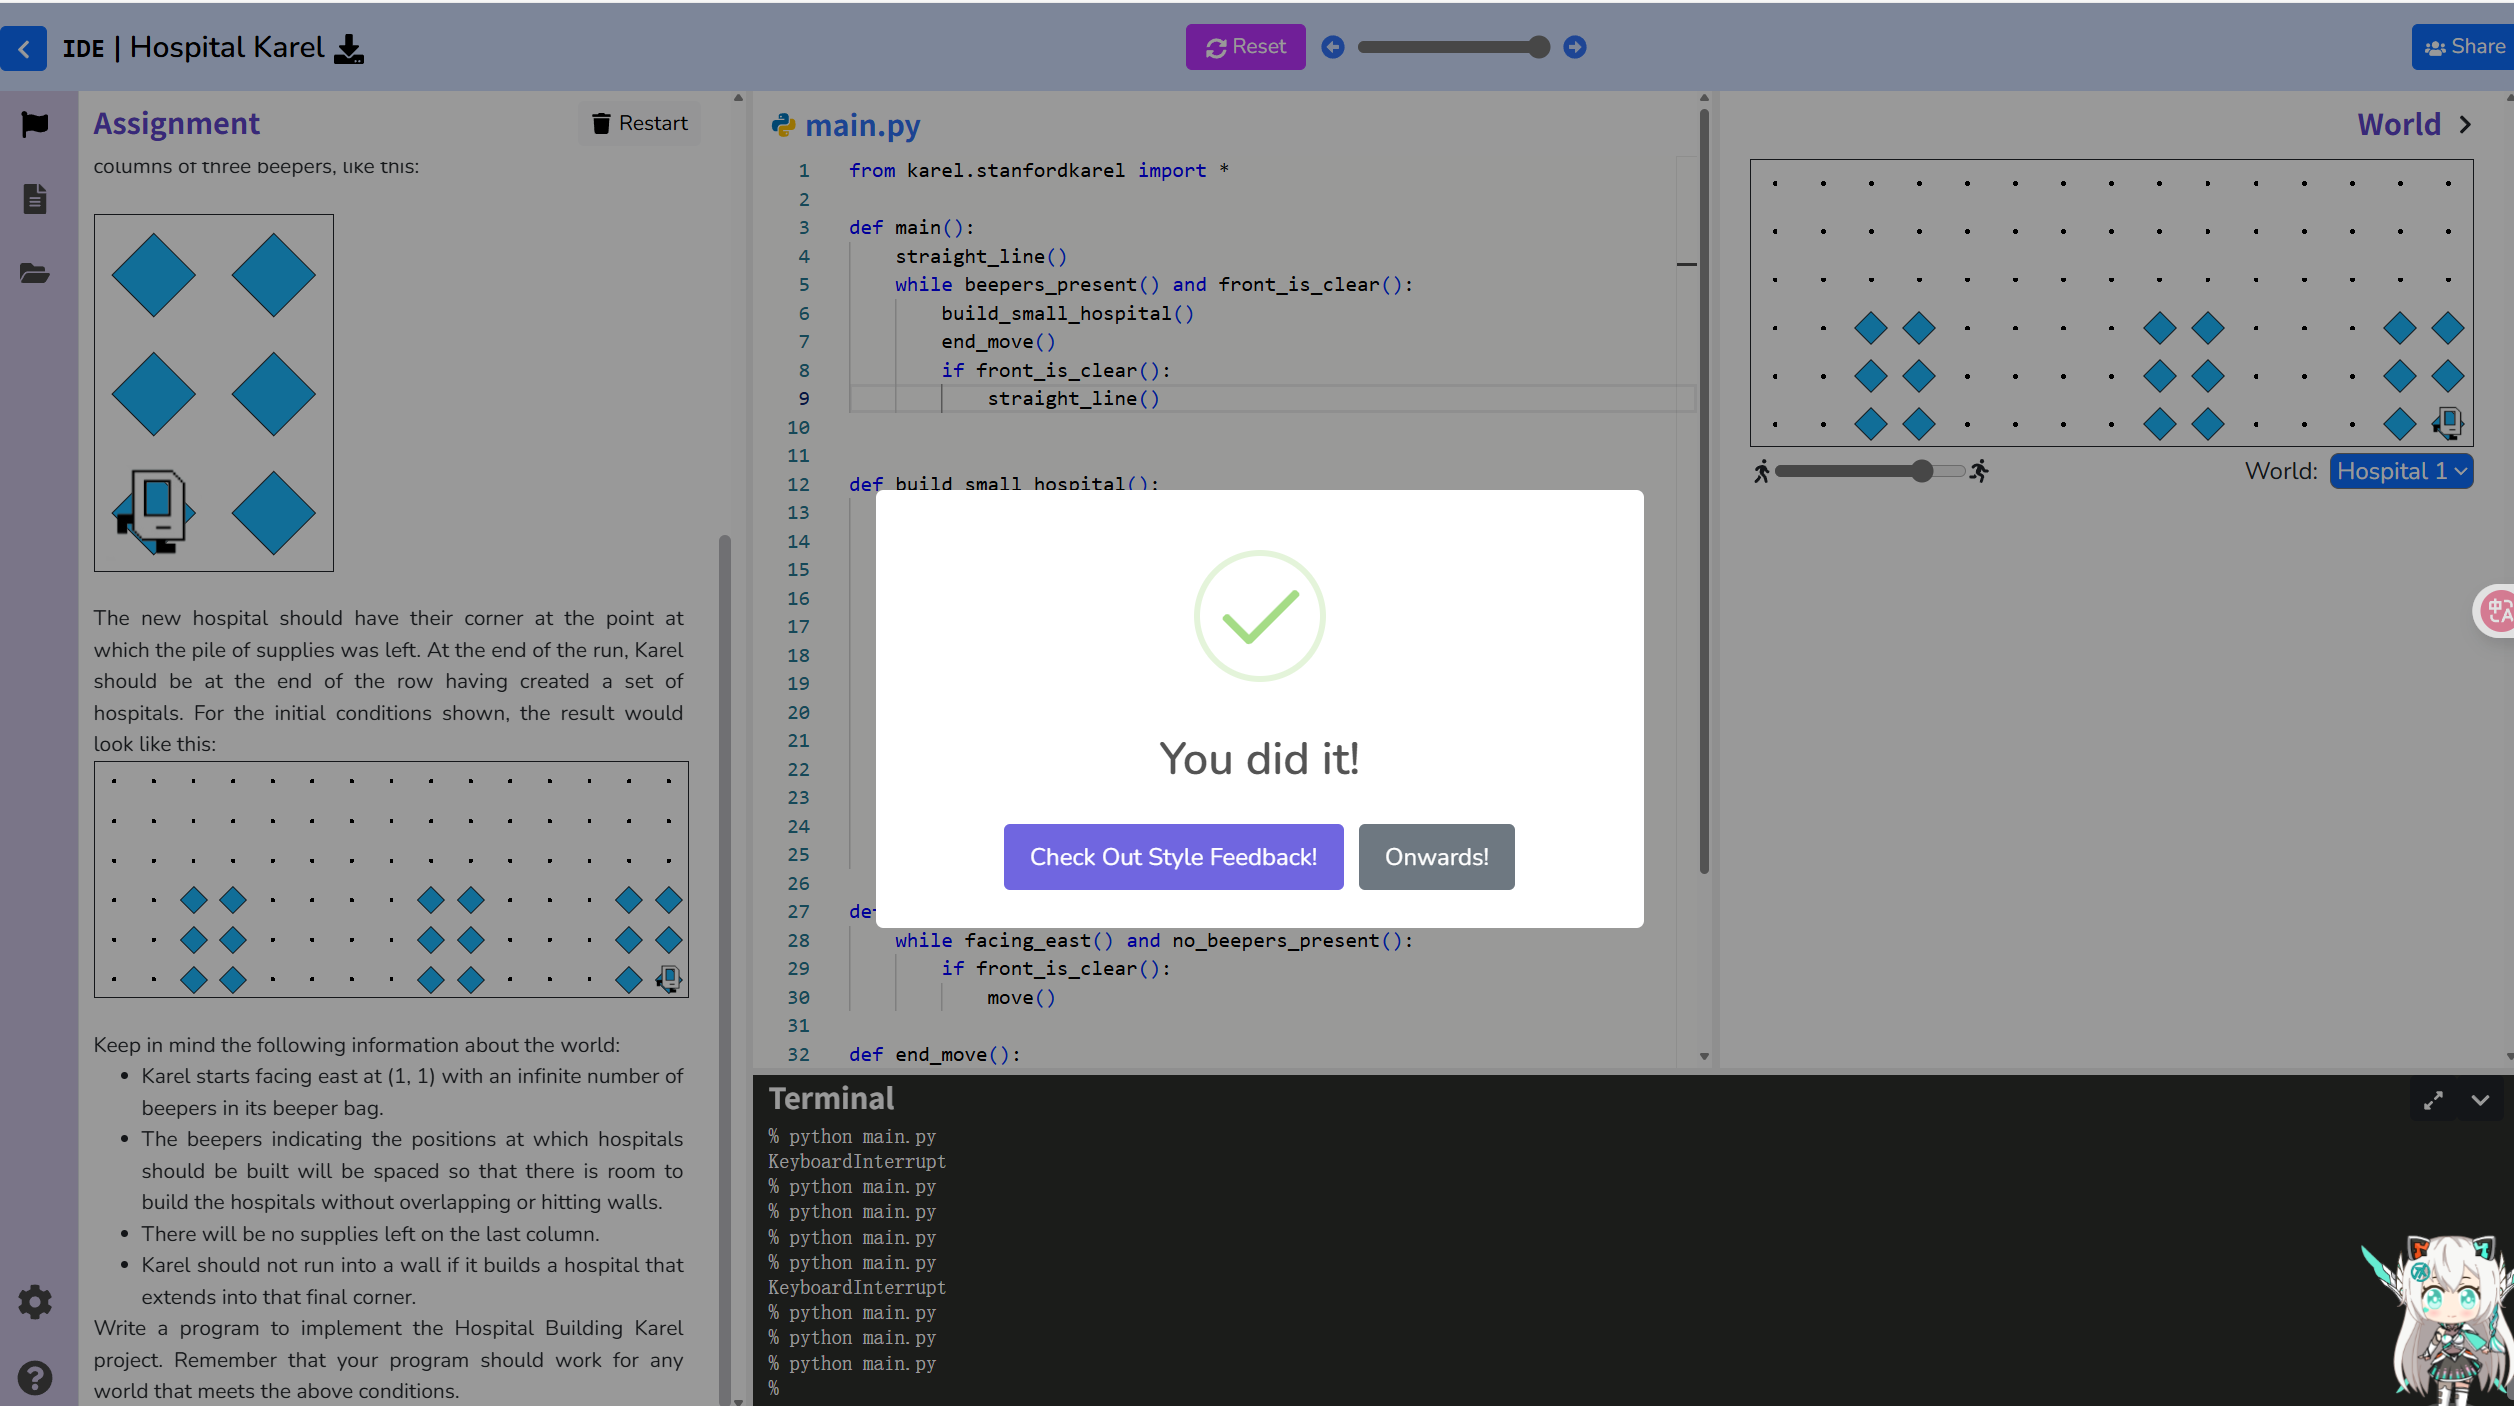This screenshot has width=2514, height=1406.
Task: Expand the terminal to fullscreen
Action: tap(2433, 1100)
